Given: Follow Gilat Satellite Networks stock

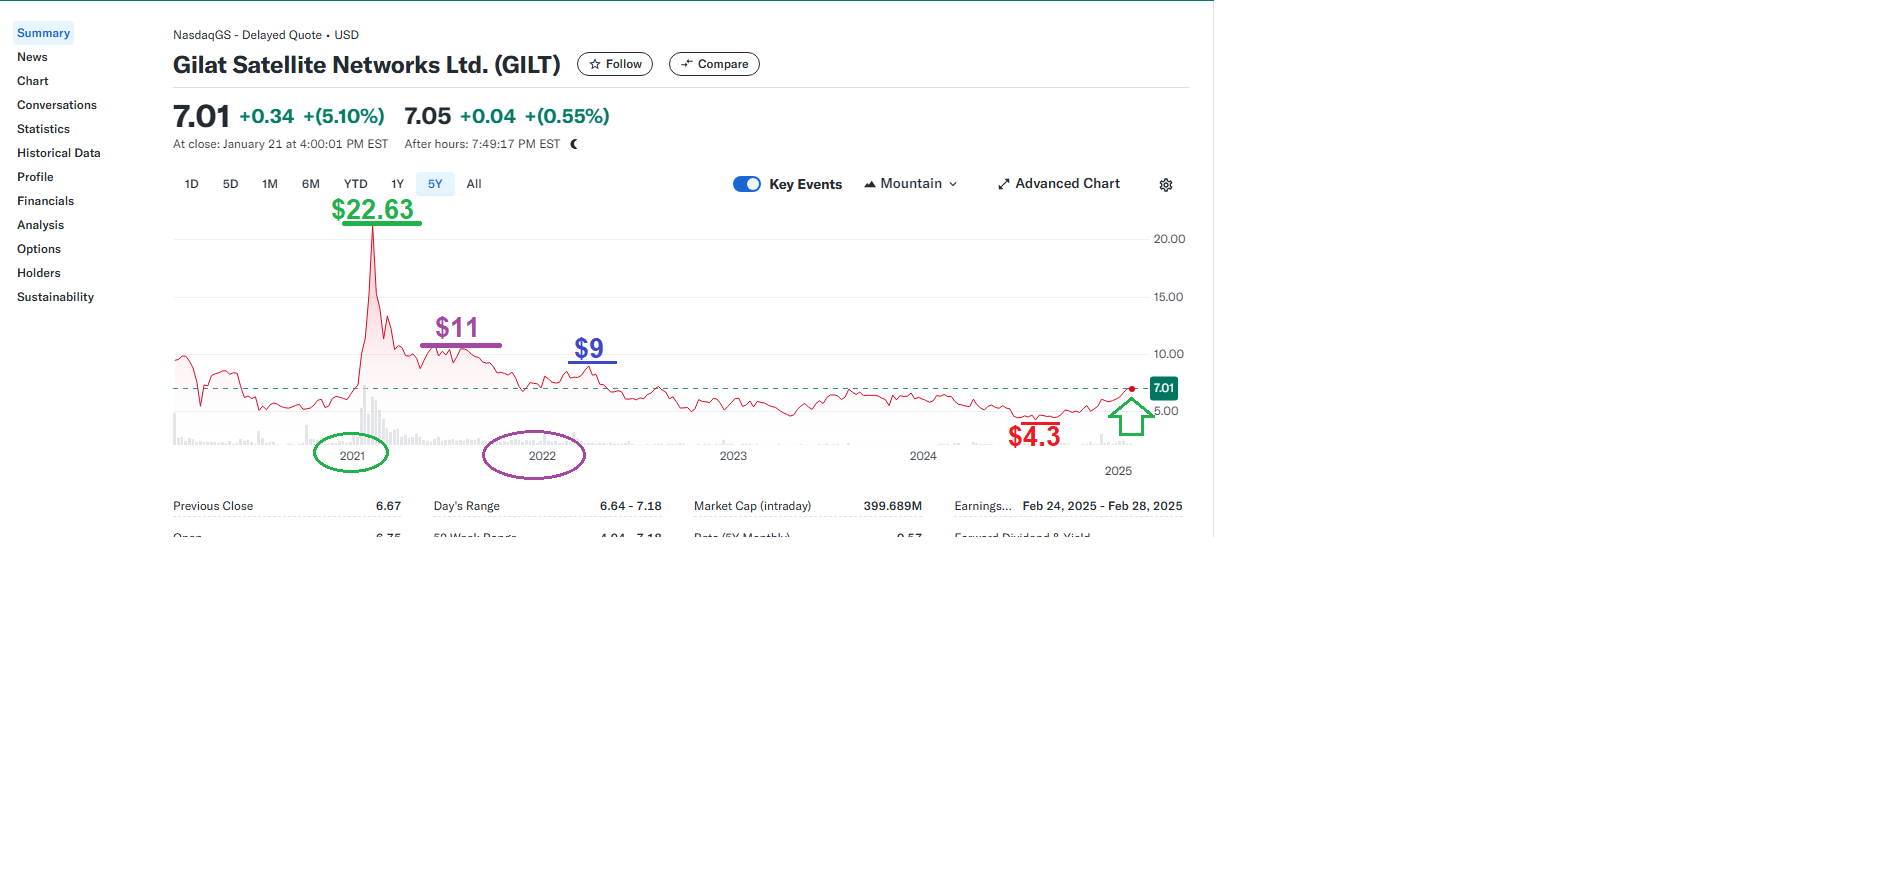Looking at the screenshot, I should click(x=615, y=64).
